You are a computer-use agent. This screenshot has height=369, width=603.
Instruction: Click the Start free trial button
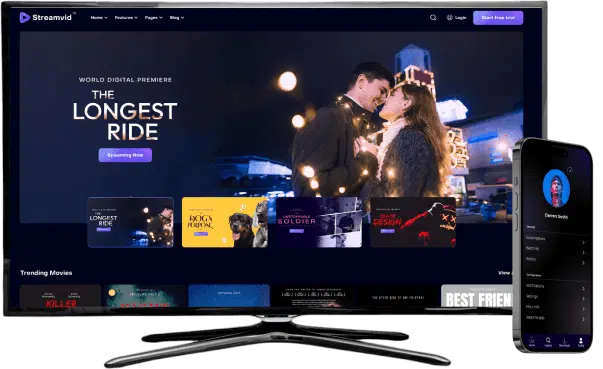[498, 18]
